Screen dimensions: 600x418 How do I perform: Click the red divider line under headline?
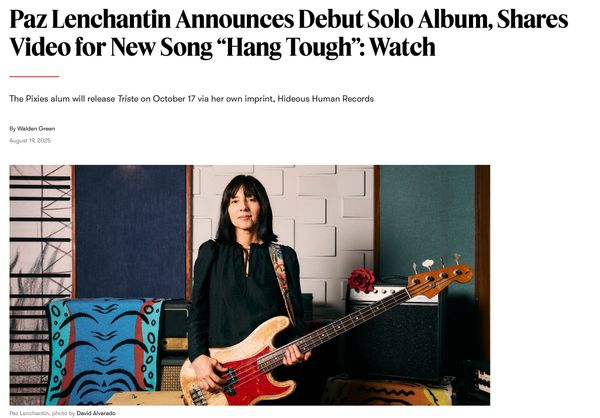tap(34, 77)
